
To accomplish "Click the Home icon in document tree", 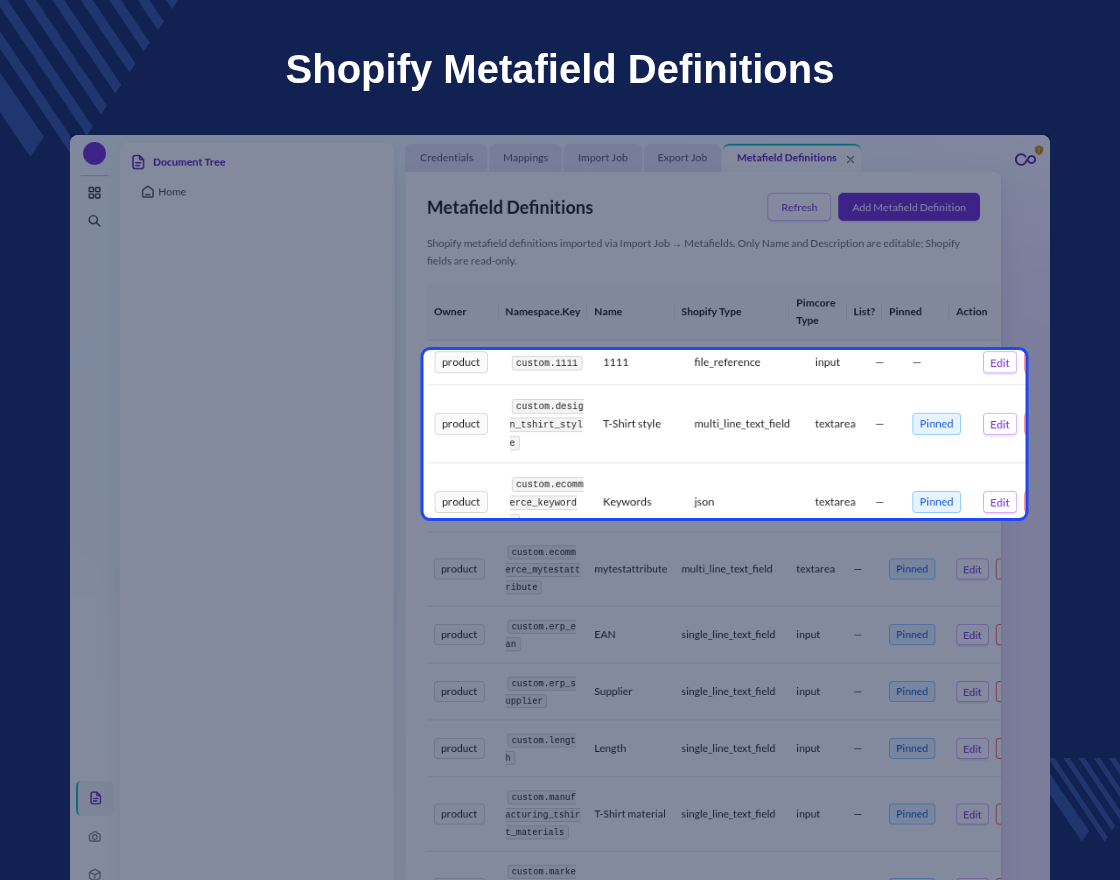I will [x=148, y=191].
